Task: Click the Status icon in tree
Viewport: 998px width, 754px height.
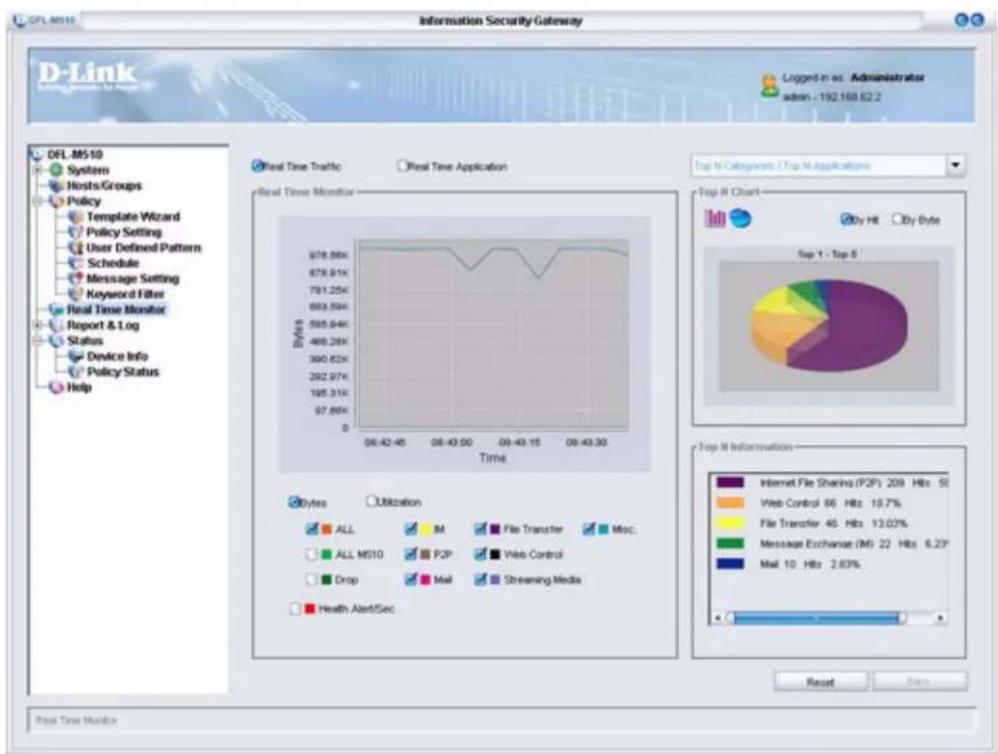Action: [57, 340]
